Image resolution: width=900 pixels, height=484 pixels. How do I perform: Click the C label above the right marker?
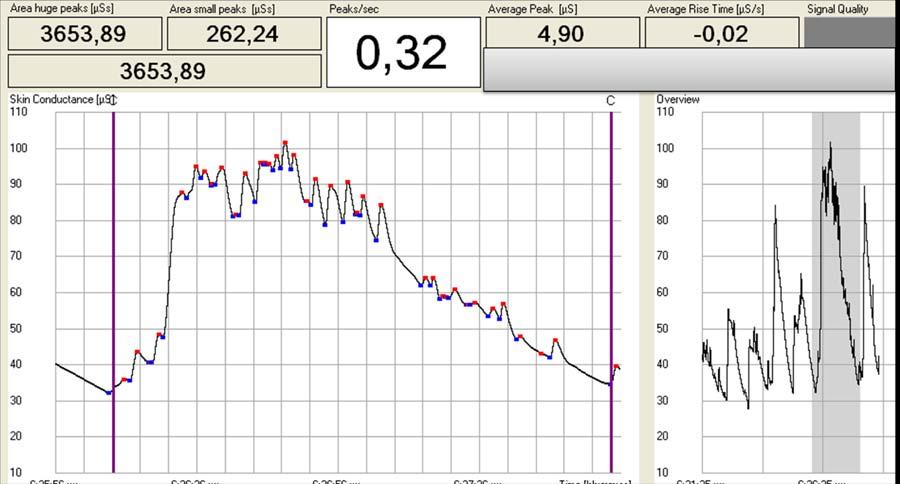point(610,101)
